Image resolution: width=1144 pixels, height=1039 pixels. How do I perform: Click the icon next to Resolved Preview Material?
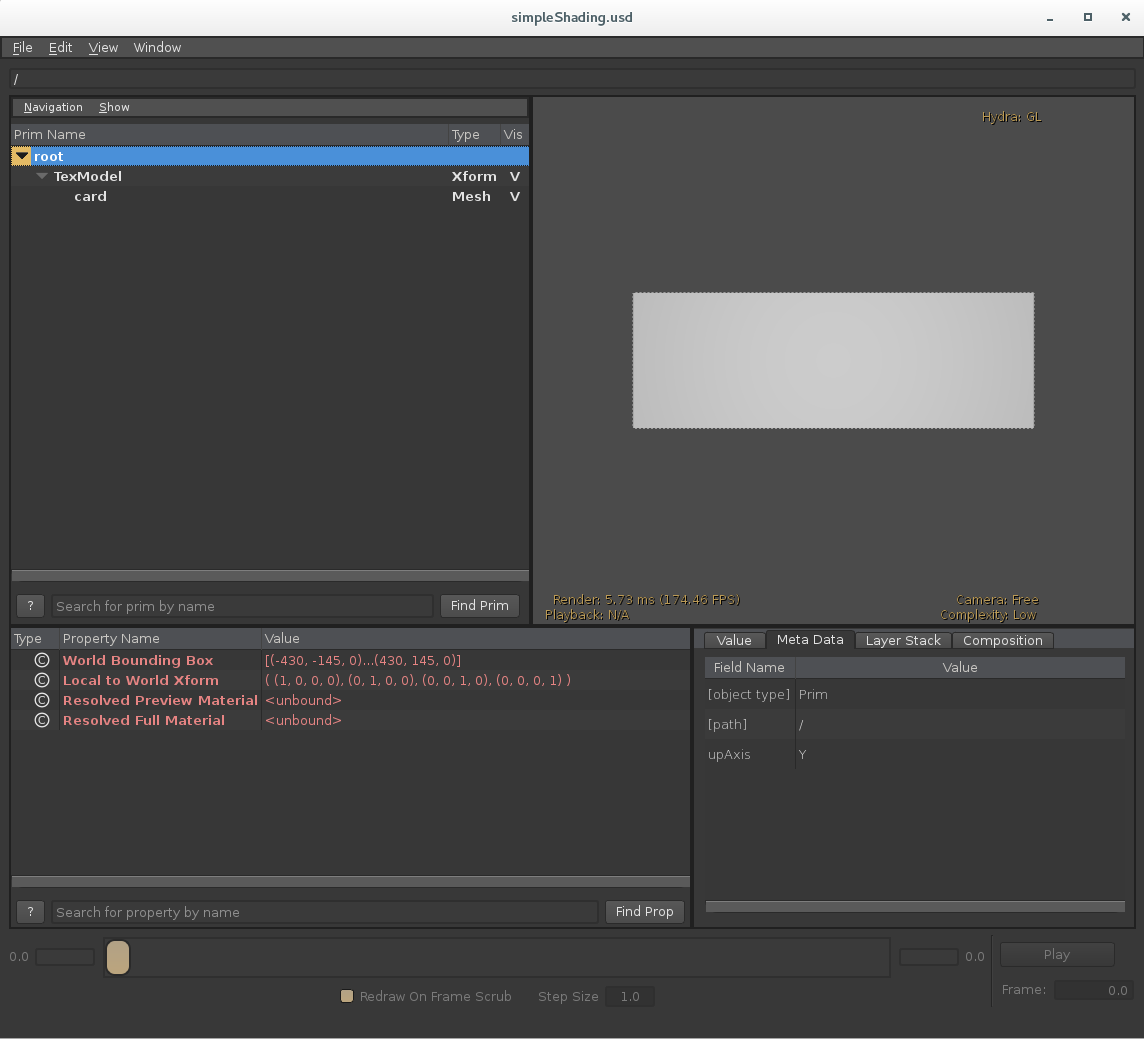pyautogui.click(x=41, y=700)
